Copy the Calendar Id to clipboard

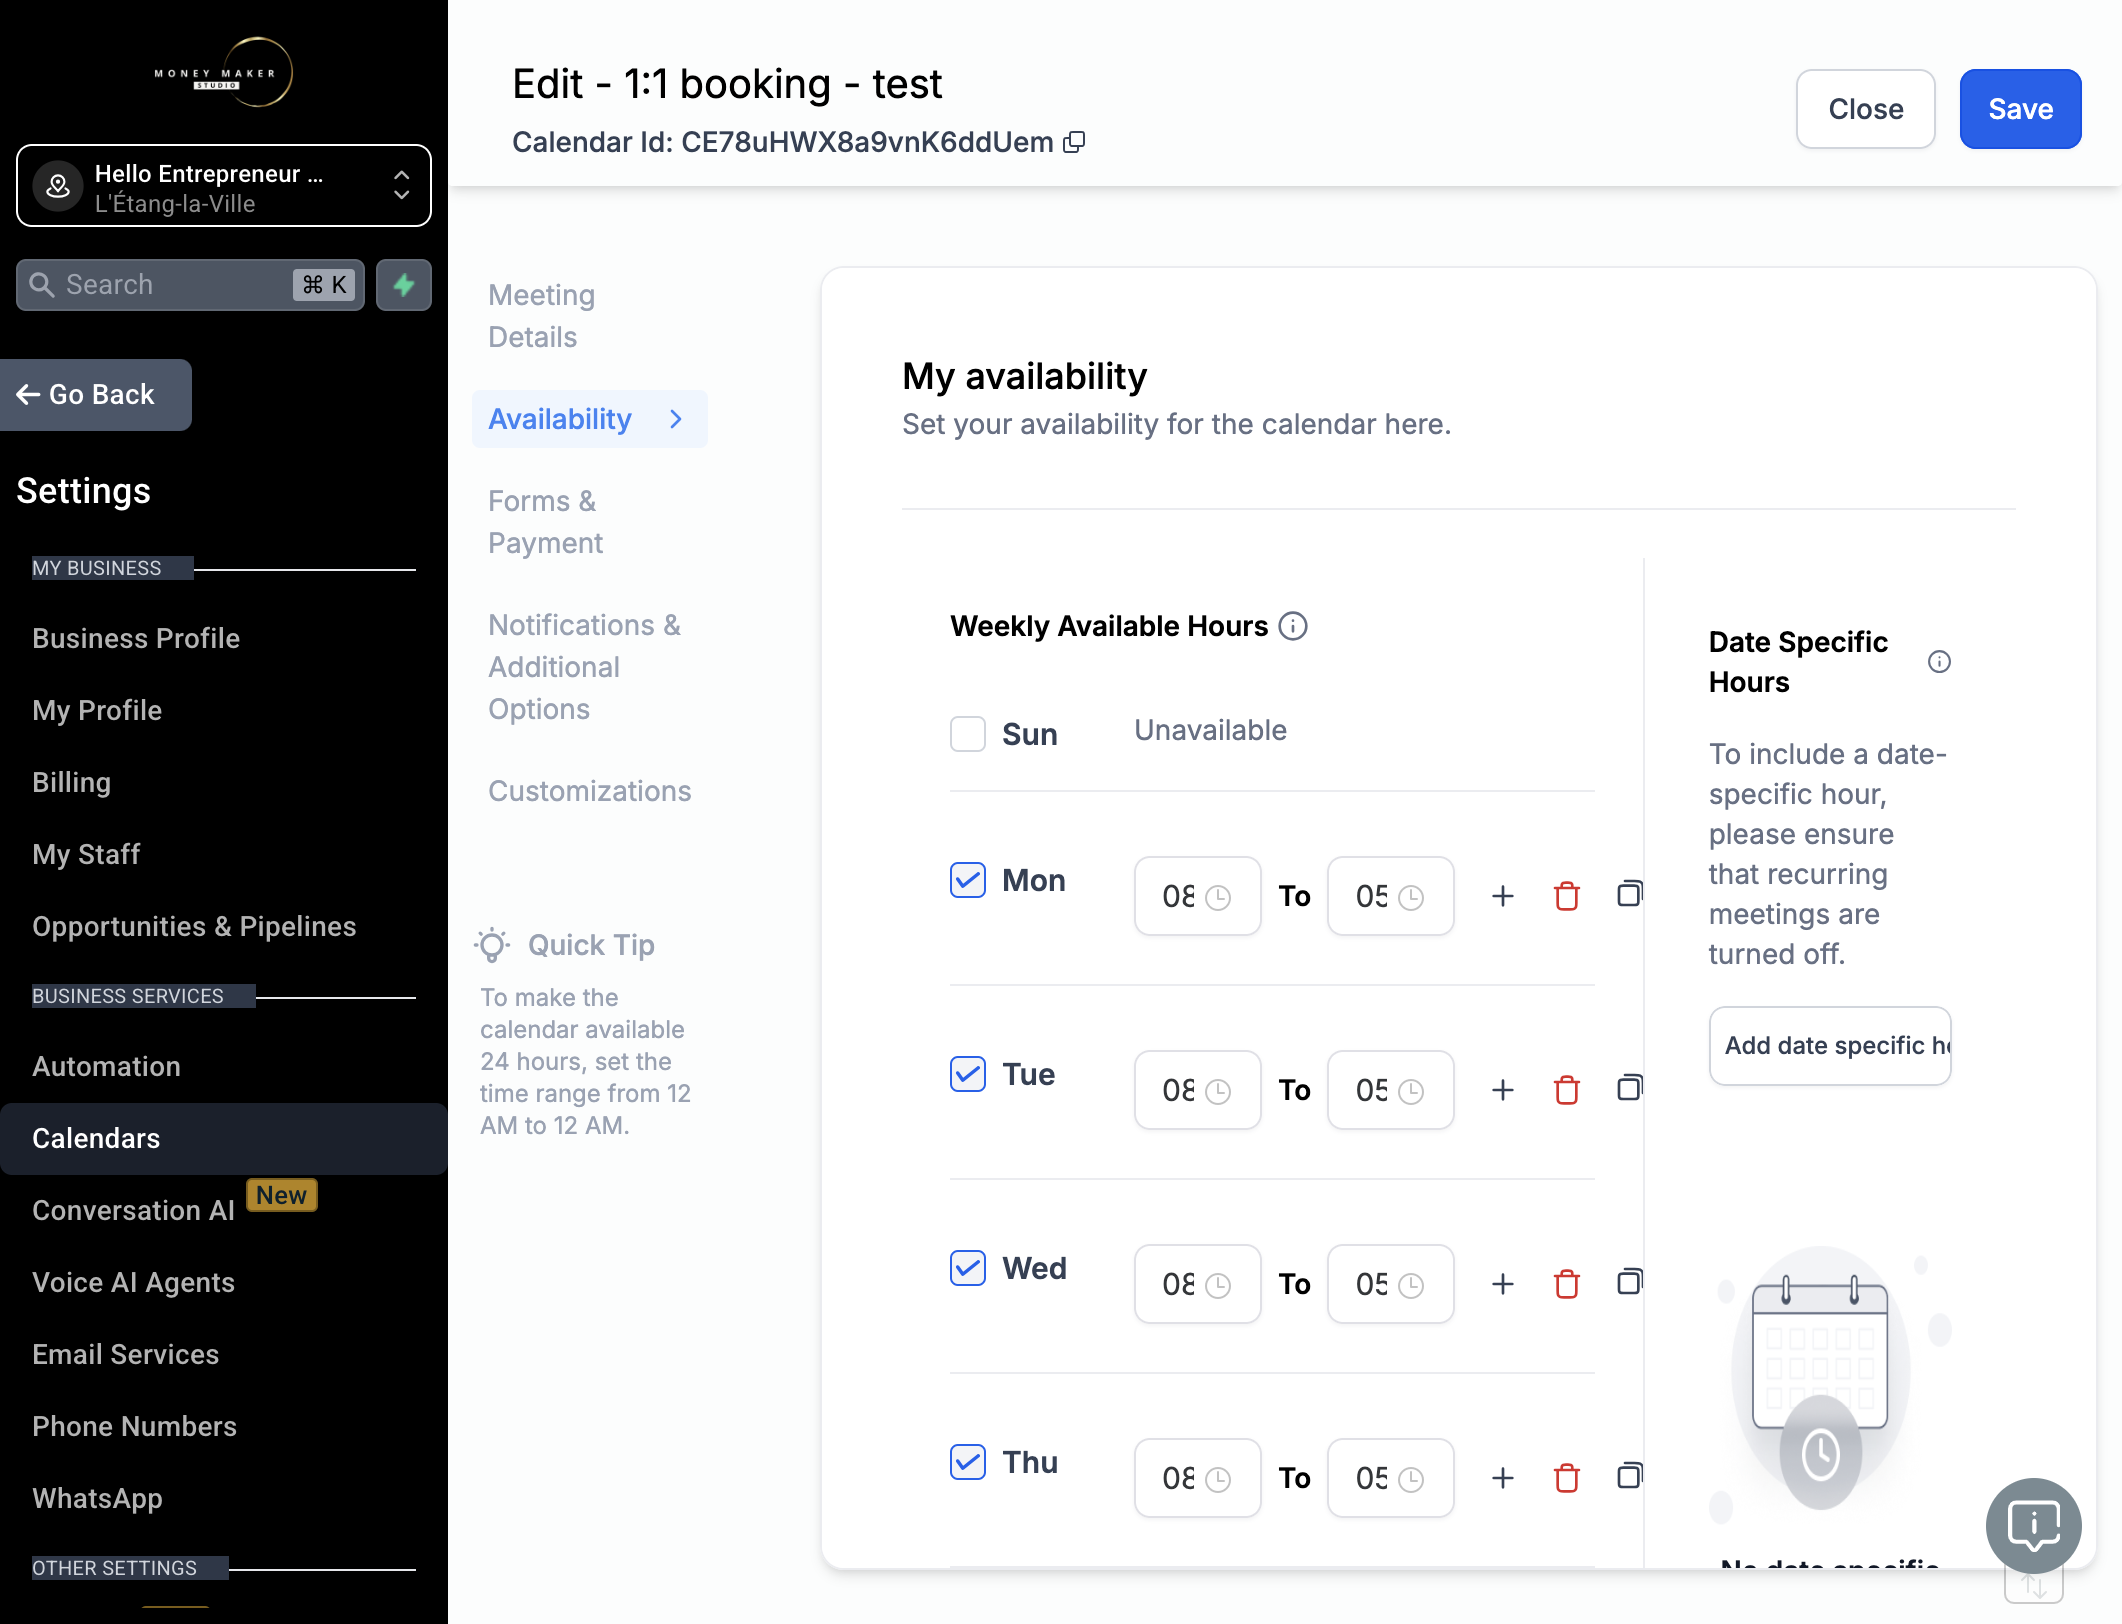1074,142
